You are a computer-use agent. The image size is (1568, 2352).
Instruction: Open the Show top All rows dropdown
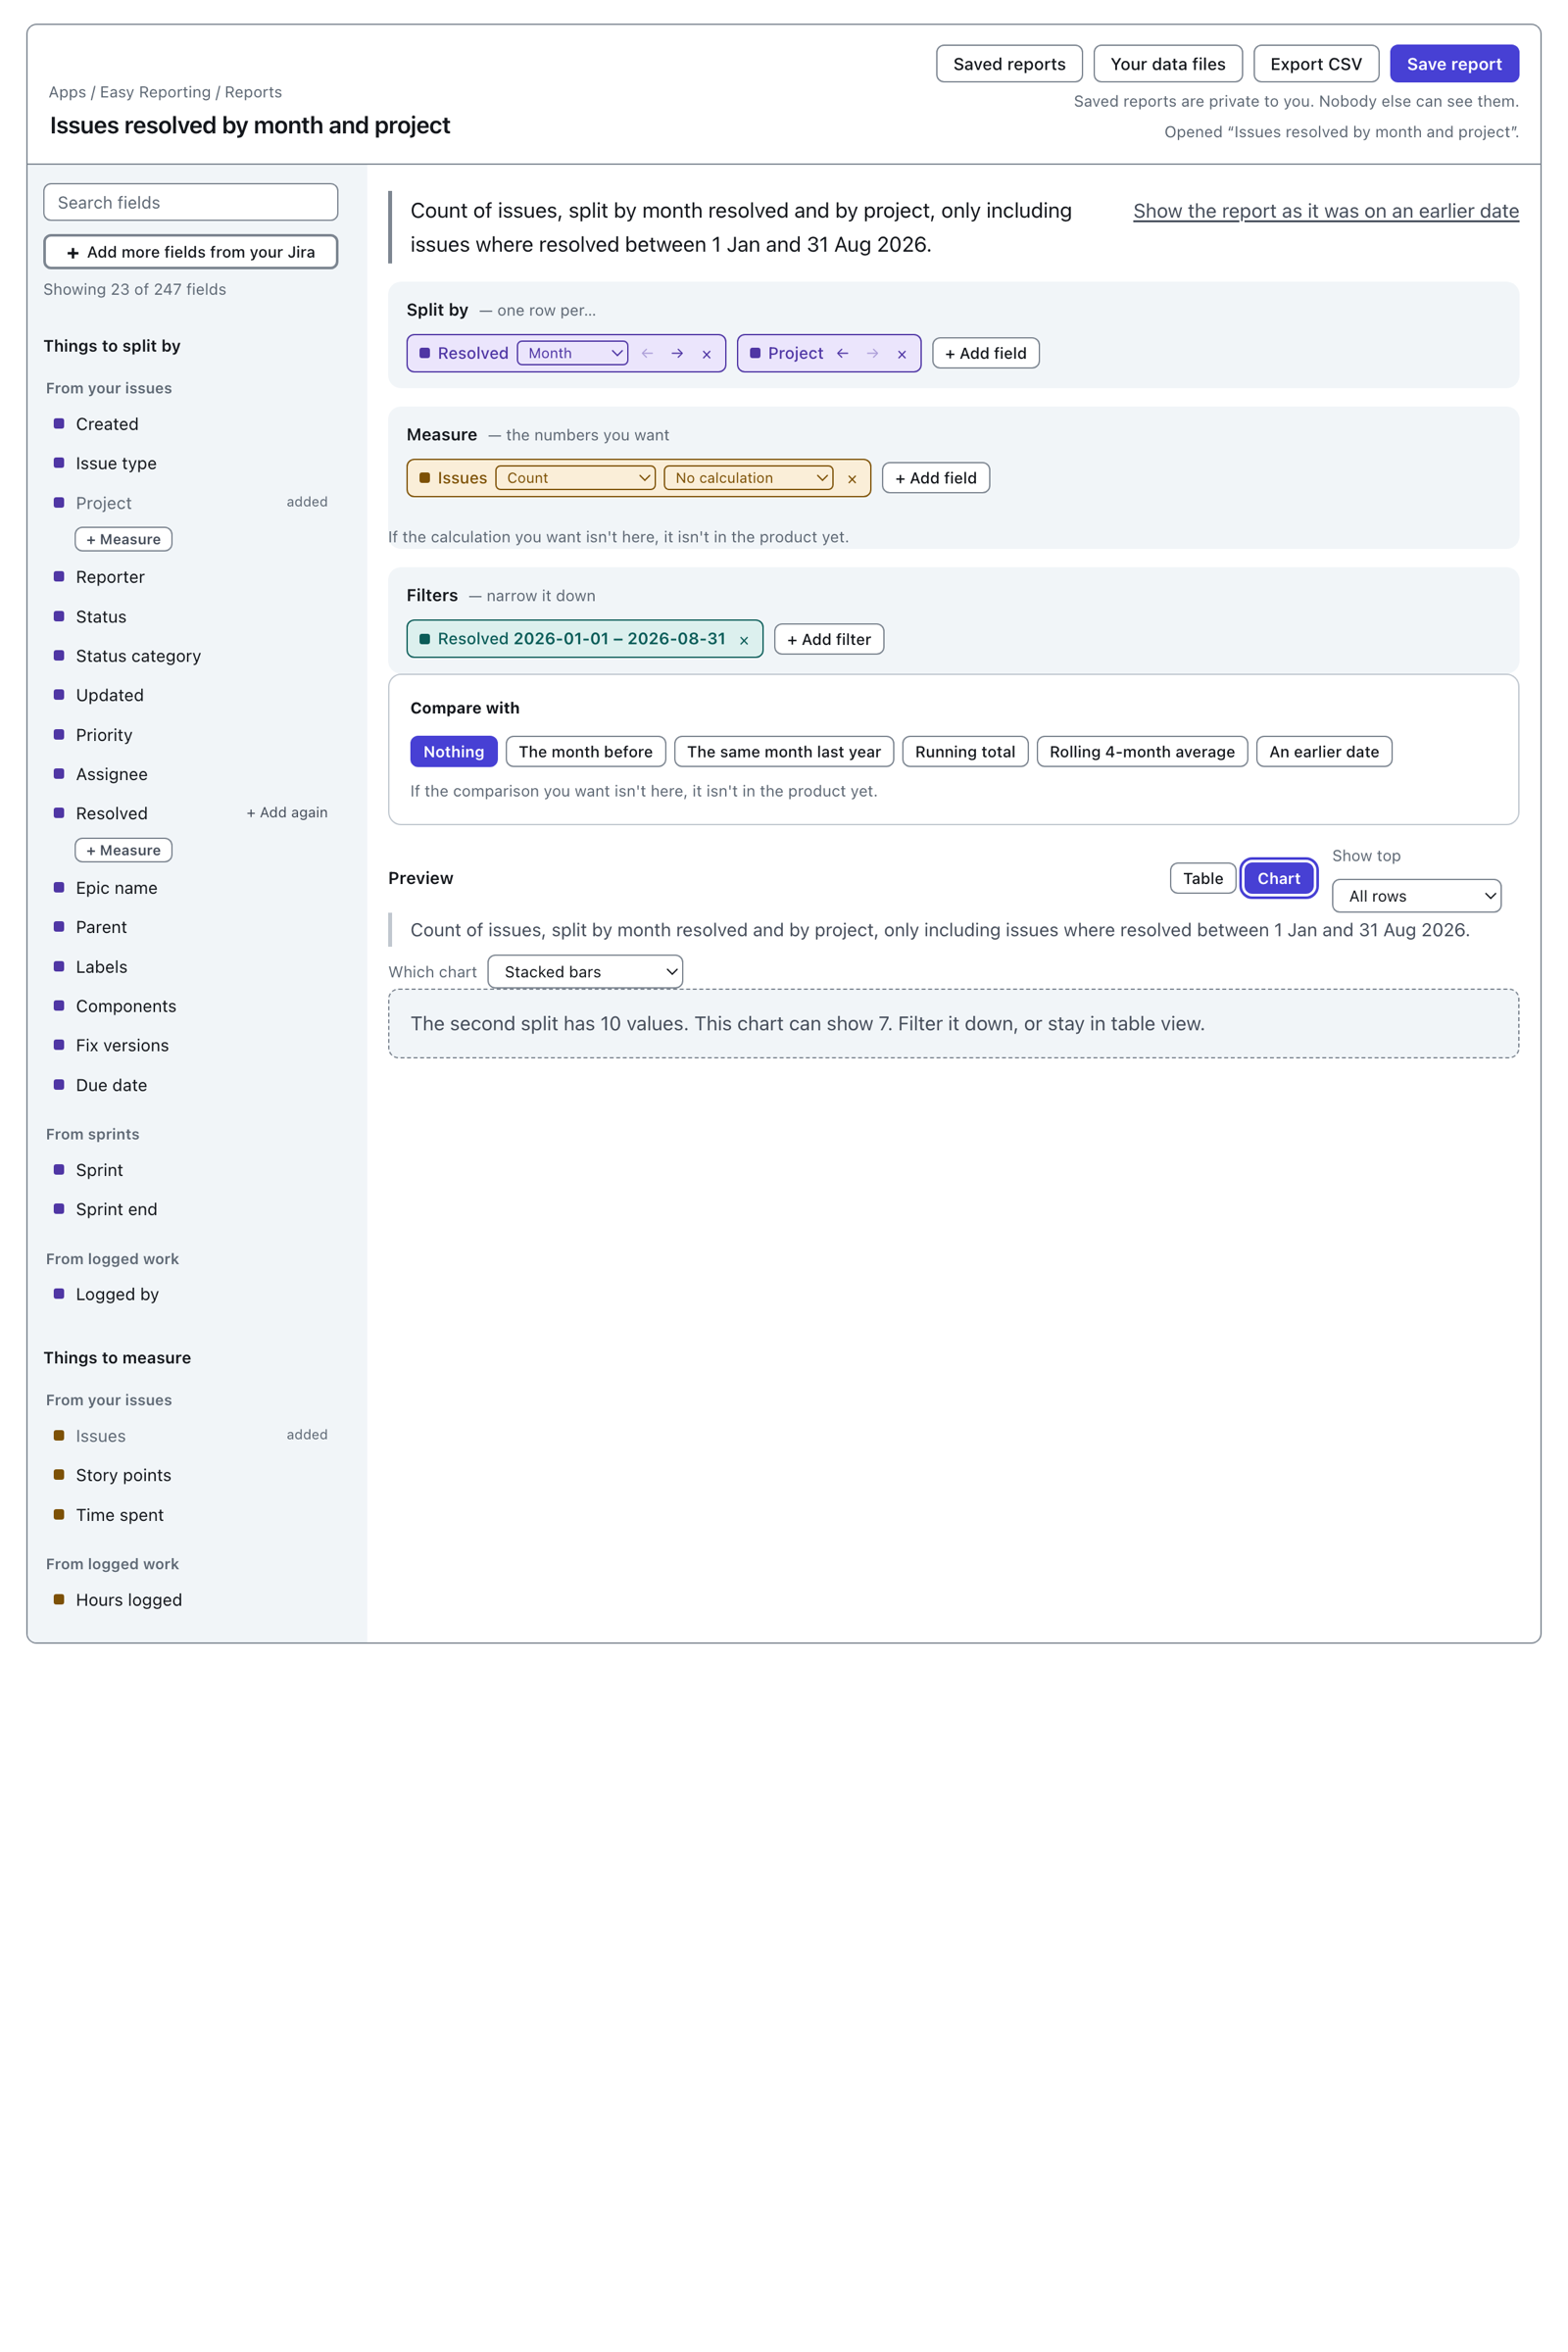(x=1416, y=896)
